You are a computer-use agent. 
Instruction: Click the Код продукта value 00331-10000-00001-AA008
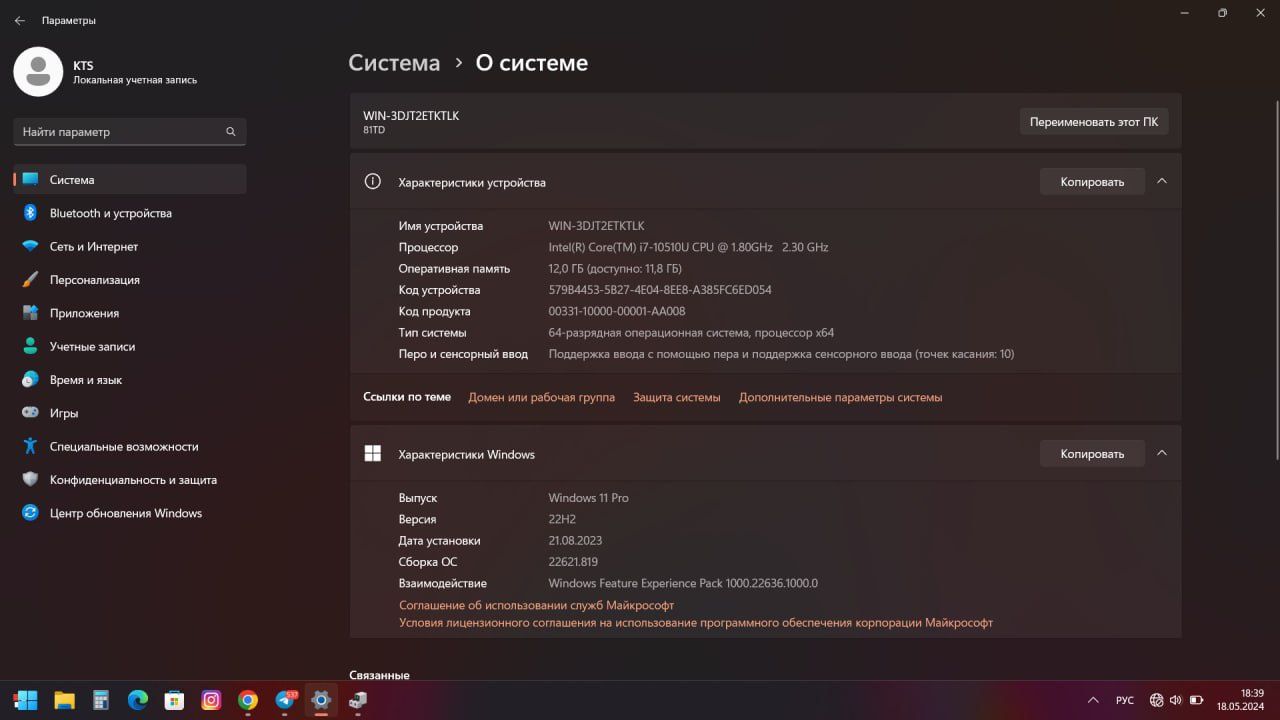[x=617, y=311]
